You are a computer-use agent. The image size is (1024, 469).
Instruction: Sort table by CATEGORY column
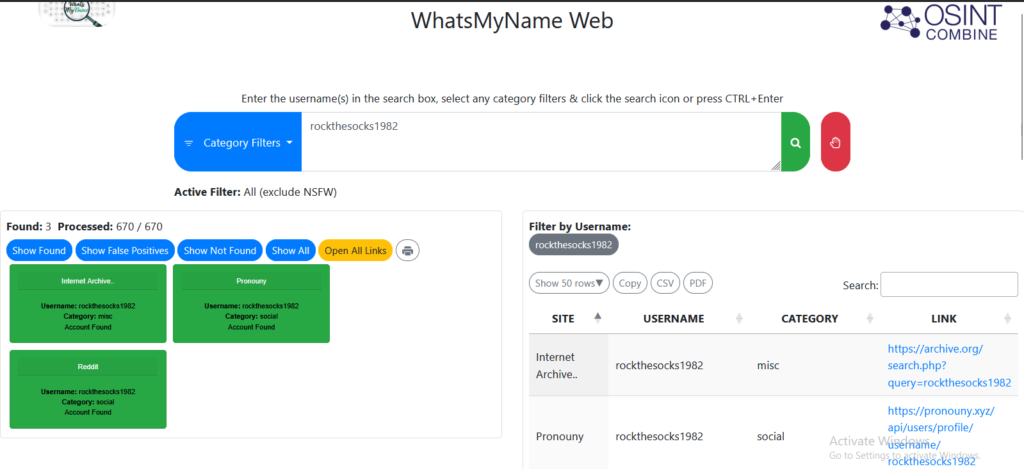click(814, 319)
